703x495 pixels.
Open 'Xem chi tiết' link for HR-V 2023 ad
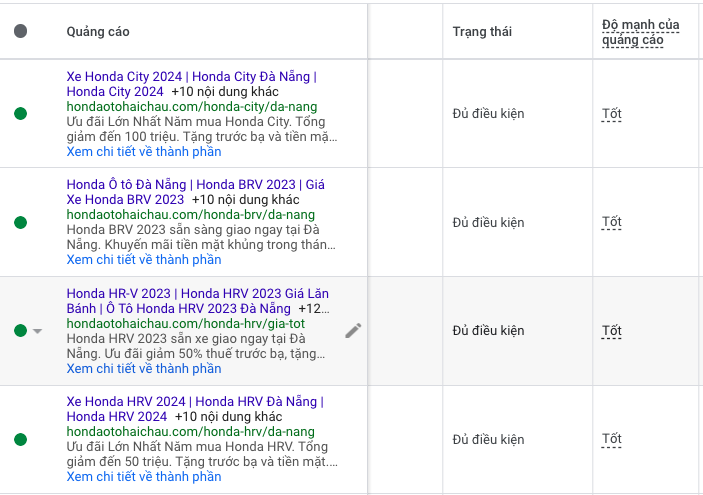tap(144, 369)
